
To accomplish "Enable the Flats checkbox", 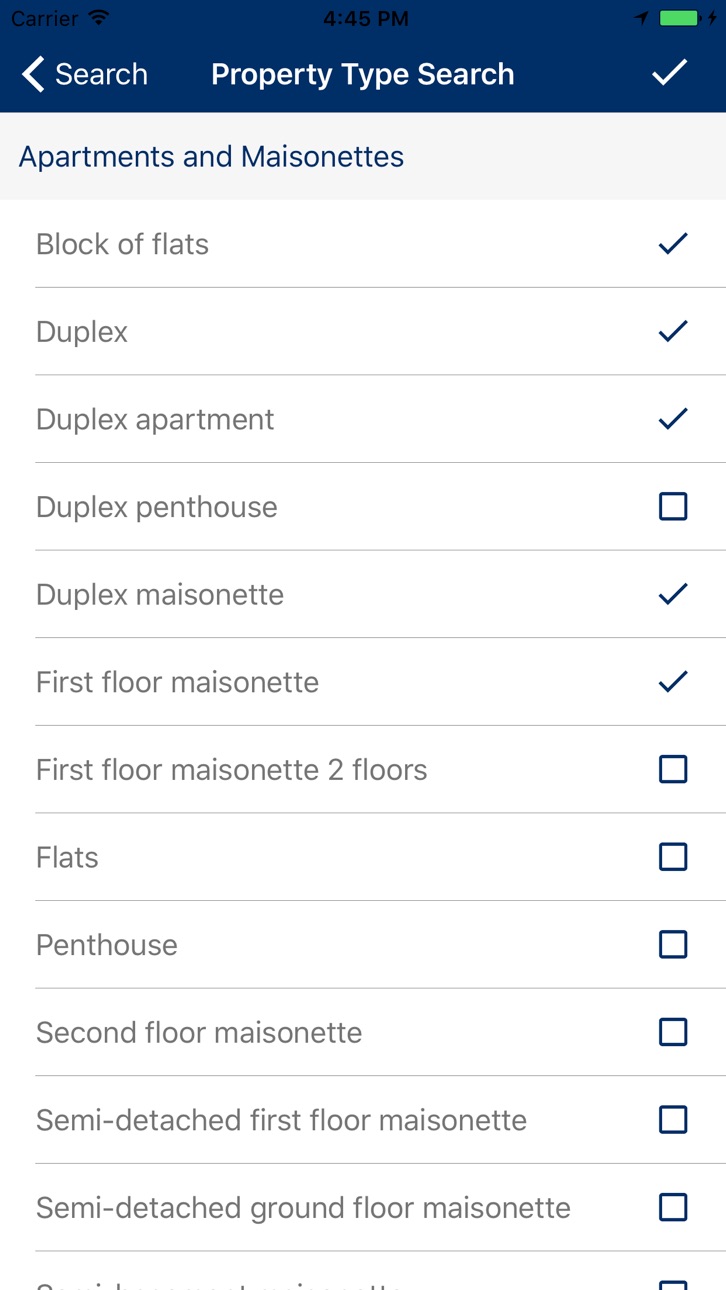I will click(673, 857).
